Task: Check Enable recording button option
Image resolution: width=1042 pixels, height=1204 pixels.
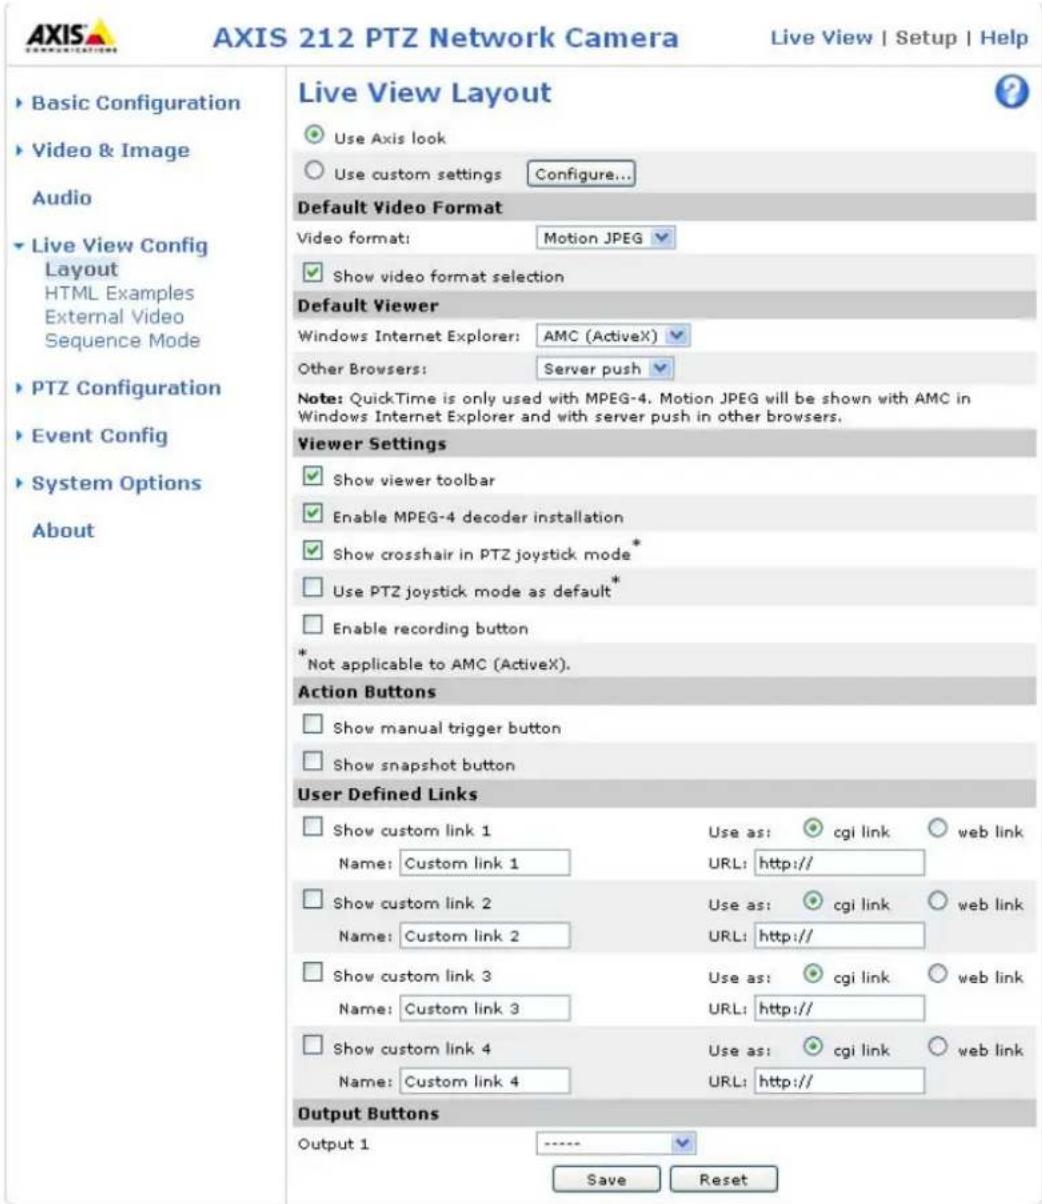Action: (312, 627)
